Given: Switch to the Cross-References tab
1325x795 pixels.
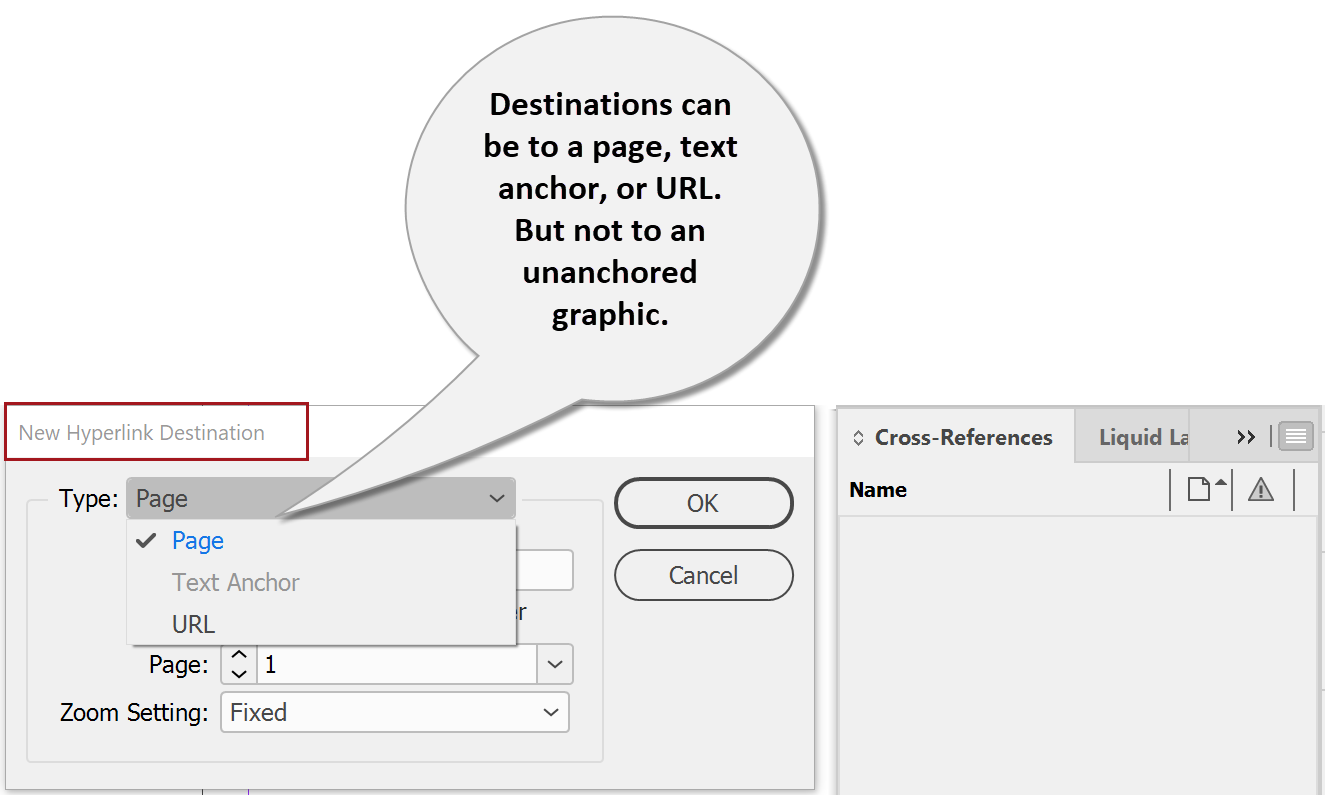Looking at the screenshot, I should [955, 437].
